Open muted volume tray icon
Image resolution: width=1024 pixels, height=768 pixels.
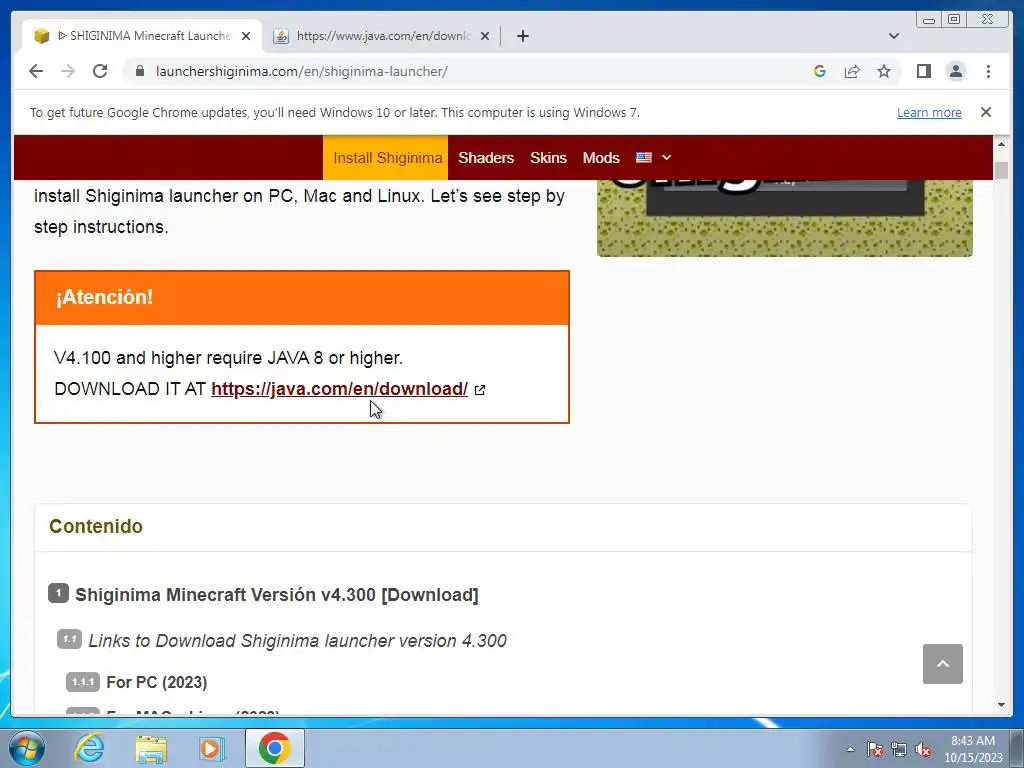(923, 749)
